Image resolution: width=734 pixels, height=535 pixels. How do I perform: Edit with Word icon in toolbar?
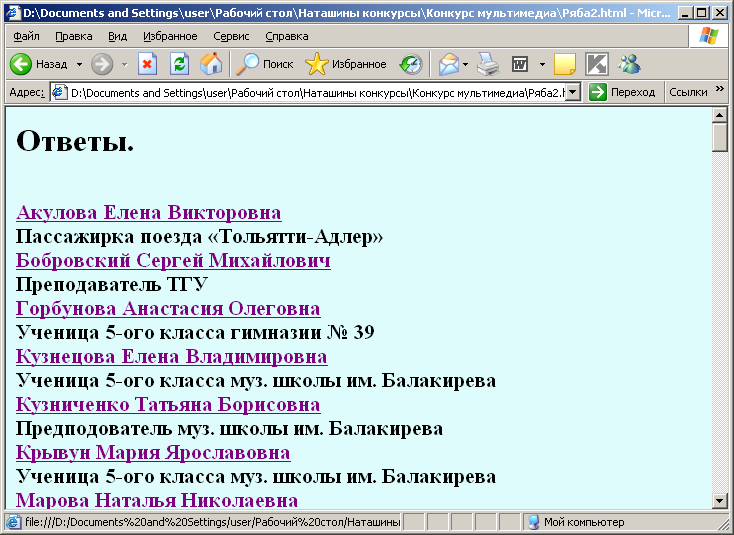click(520, 64)
